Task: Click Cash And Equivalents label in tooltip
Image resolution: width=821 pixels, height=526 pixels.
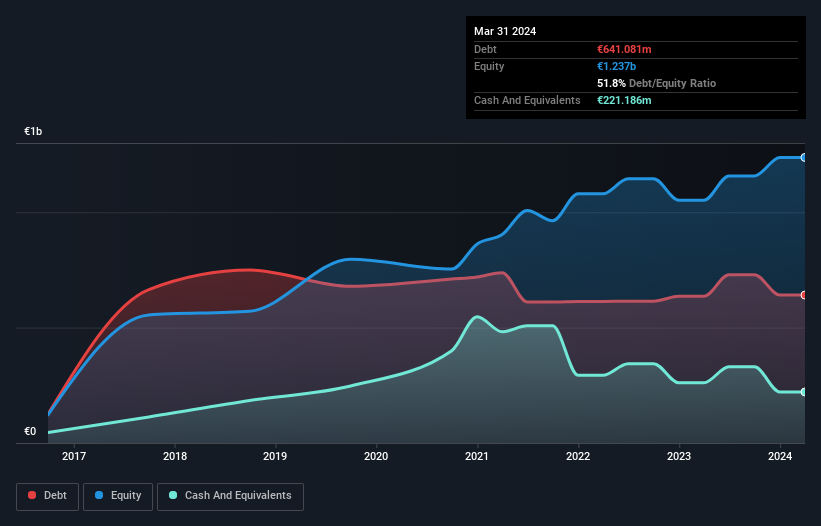Action: tap(527, 100)
